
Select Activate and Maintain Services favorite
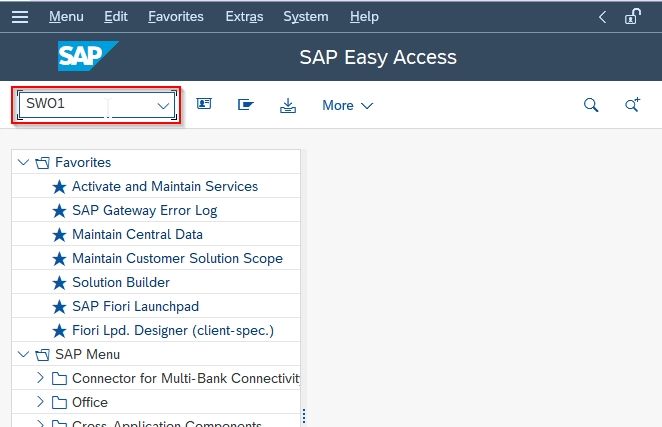(x=165, y=186)
